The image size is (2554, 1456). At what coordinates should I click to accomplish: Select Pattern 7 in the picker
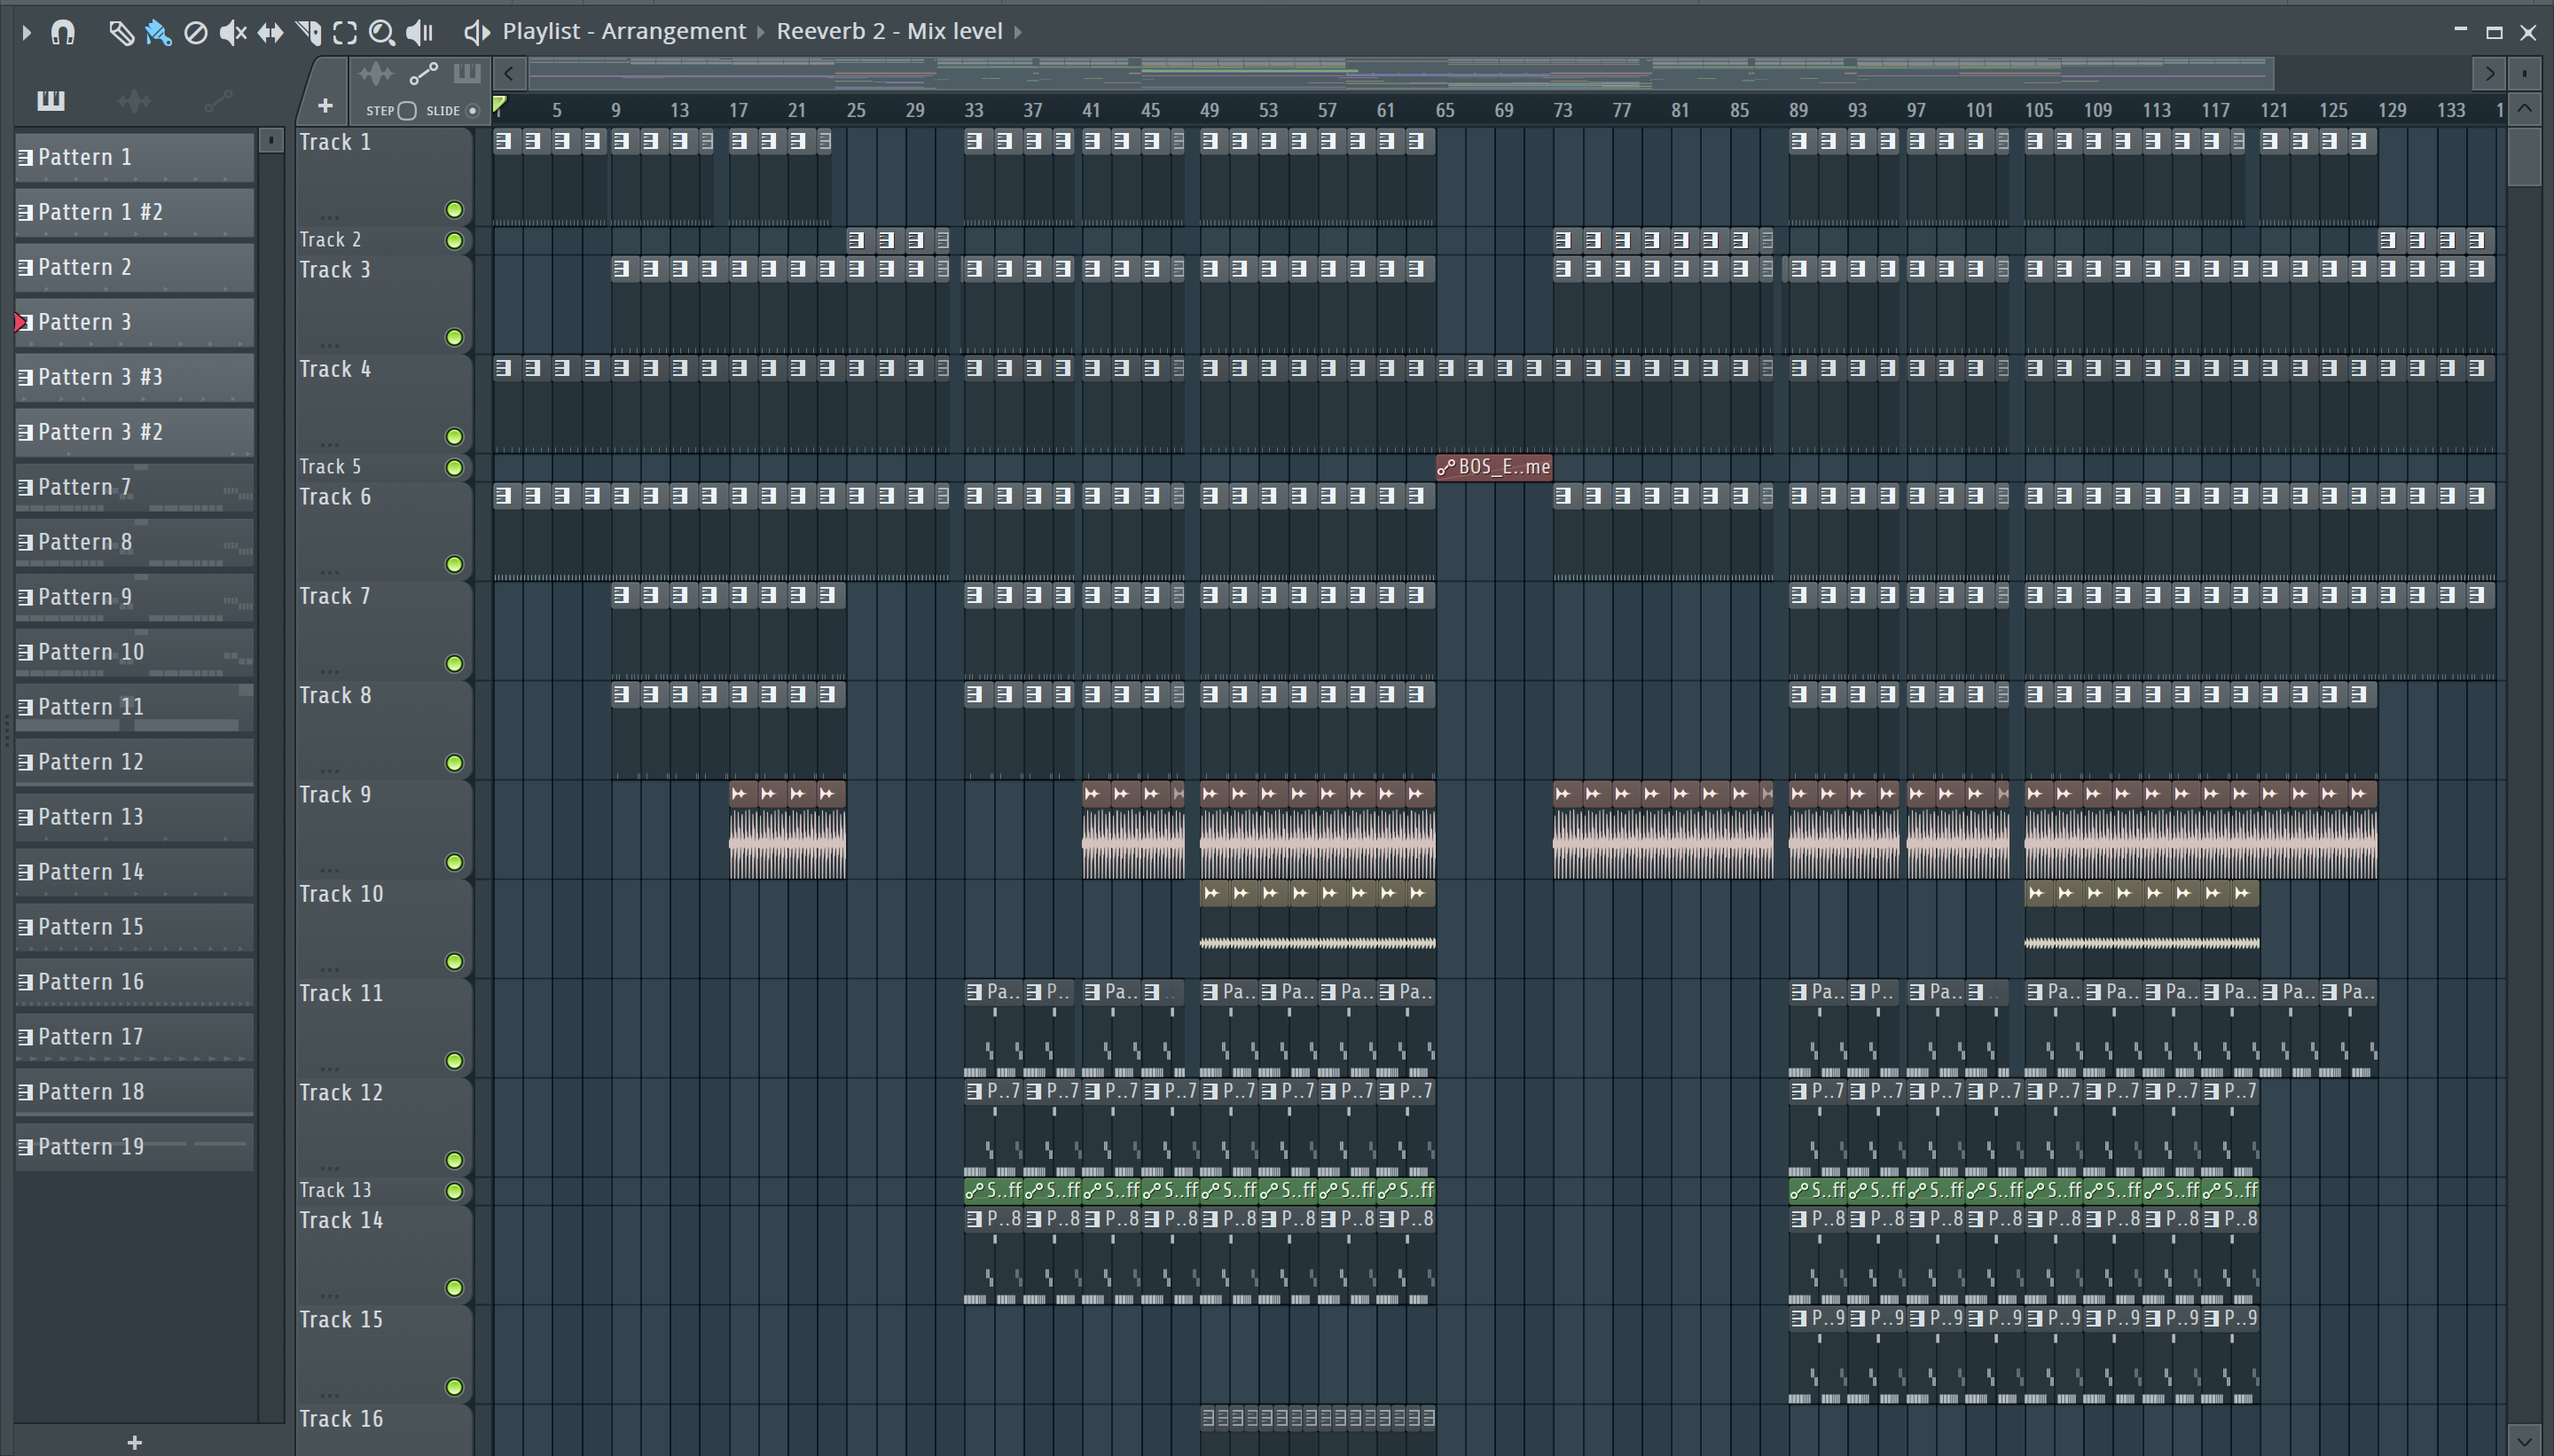[x=134, y=488]
